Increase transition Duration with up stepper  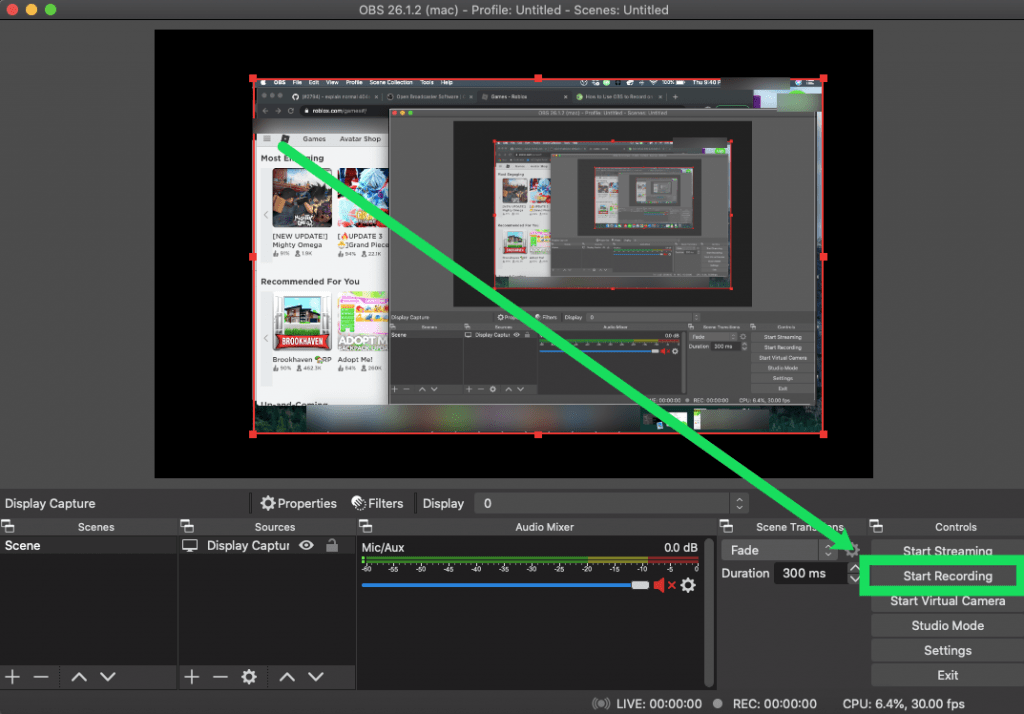854,568
